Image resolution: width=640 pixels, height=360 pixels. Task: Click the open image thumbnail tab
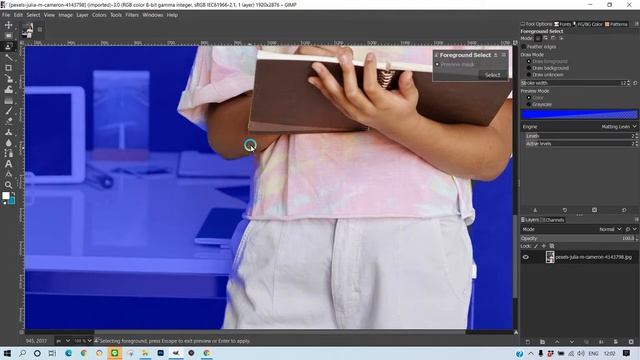click(27, 30)
